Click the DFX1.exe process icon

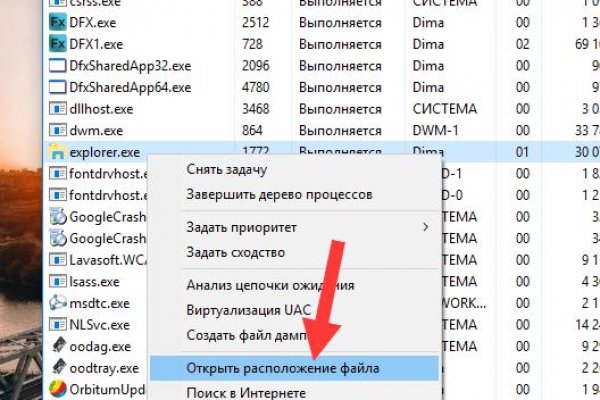58,44
